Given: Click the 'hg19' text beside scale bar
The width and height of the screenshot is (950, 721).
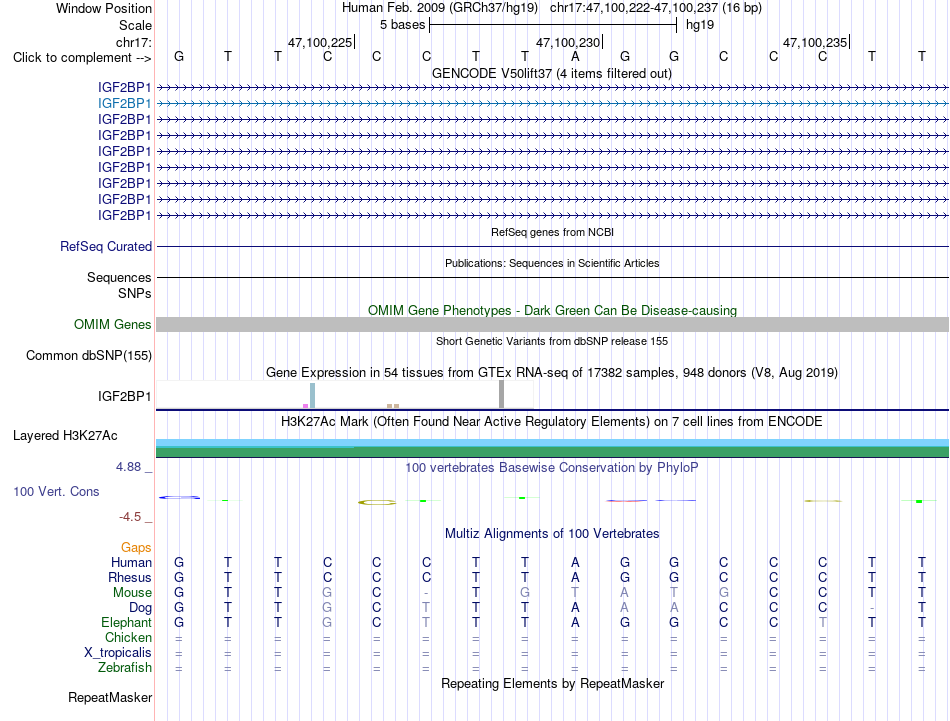Looking at the screenshot, I should 700,25.
